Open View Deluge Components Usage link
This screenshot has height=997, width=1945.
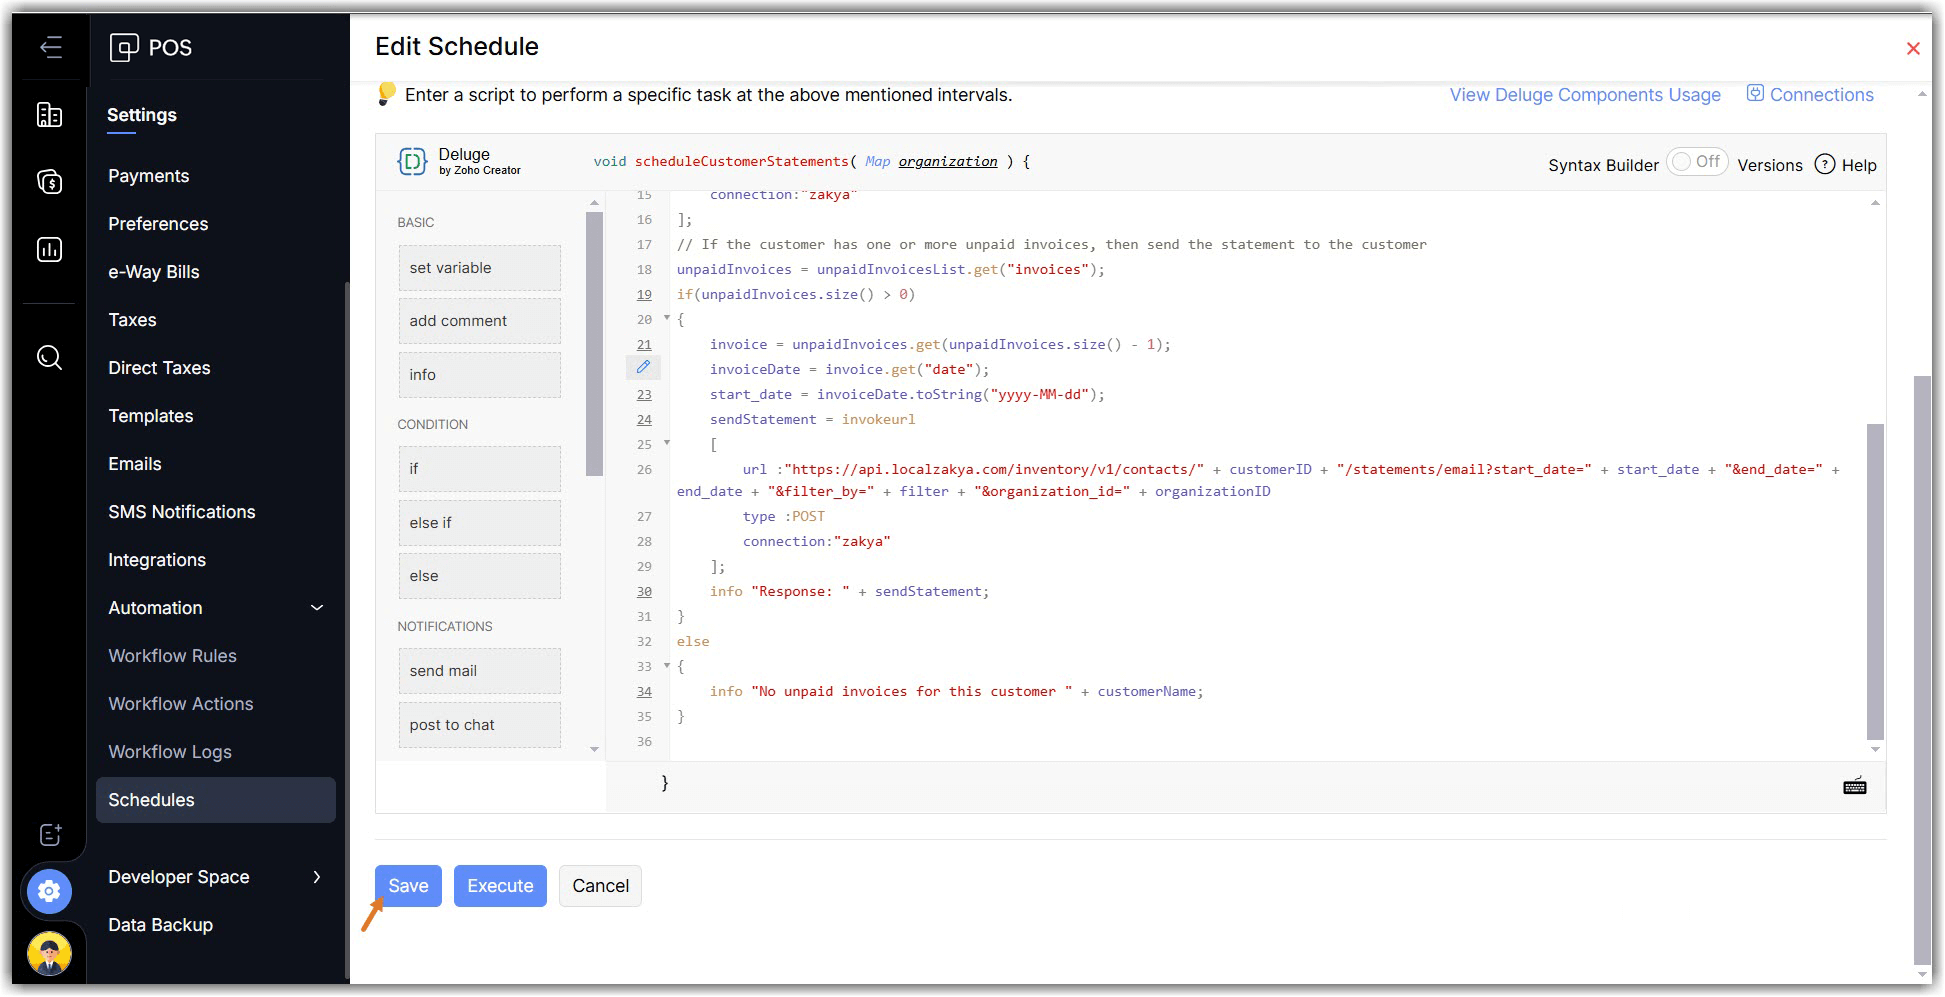[x=1584, y=95]
